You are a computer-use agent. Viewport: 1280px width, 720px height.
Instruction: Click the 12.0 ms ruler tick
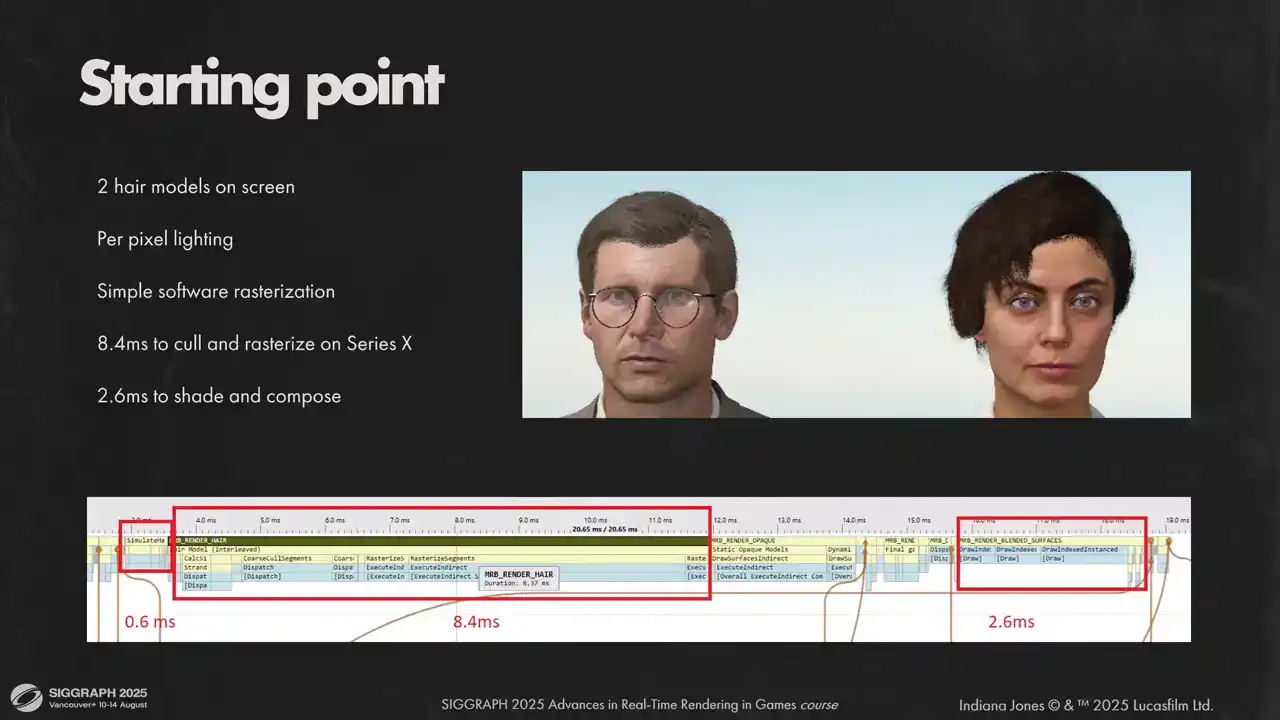tap(724, 520)
